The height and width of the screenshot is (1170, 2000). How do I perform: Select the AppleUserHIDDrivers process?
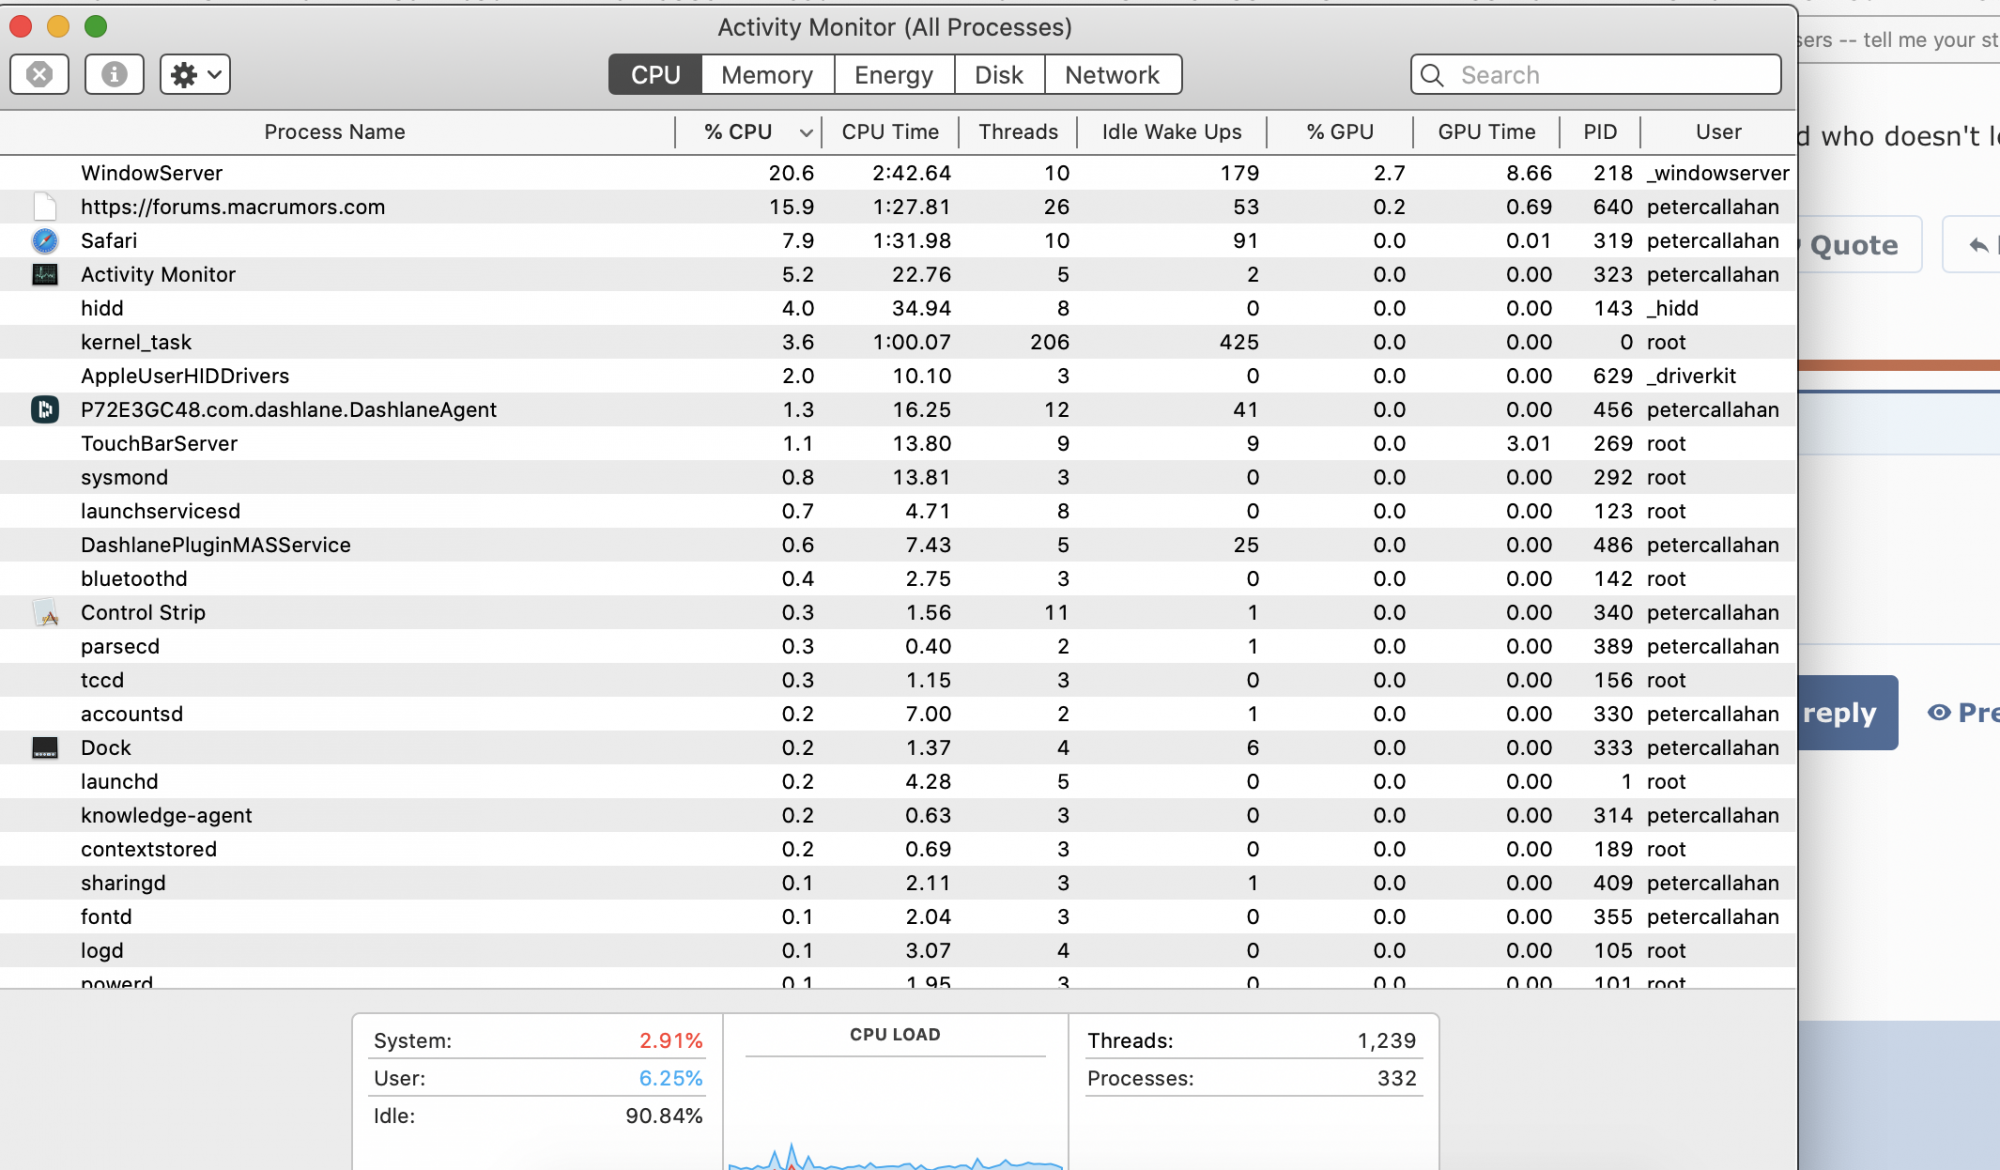pos(898,376)
